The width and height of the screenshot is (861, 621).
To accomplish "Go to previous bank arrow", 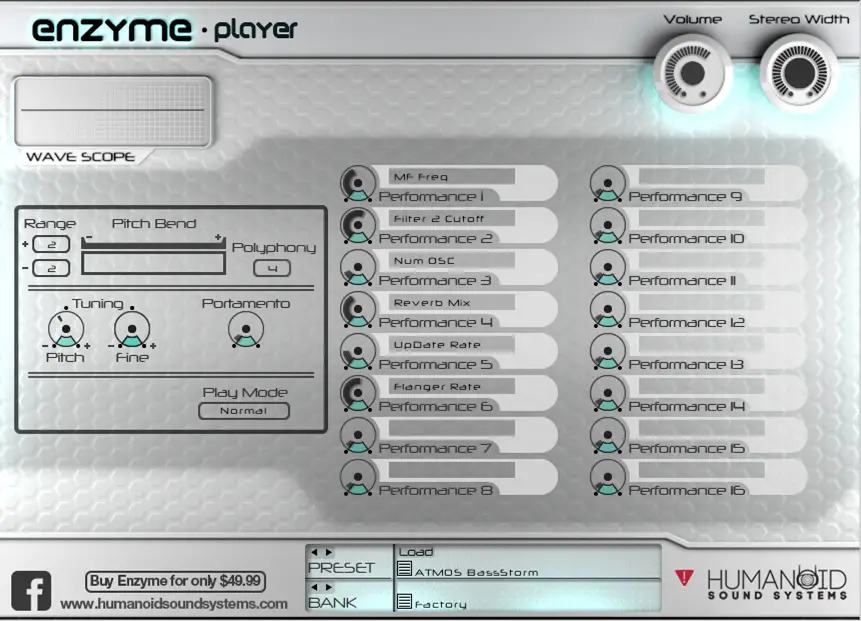I will pos(314,587).
